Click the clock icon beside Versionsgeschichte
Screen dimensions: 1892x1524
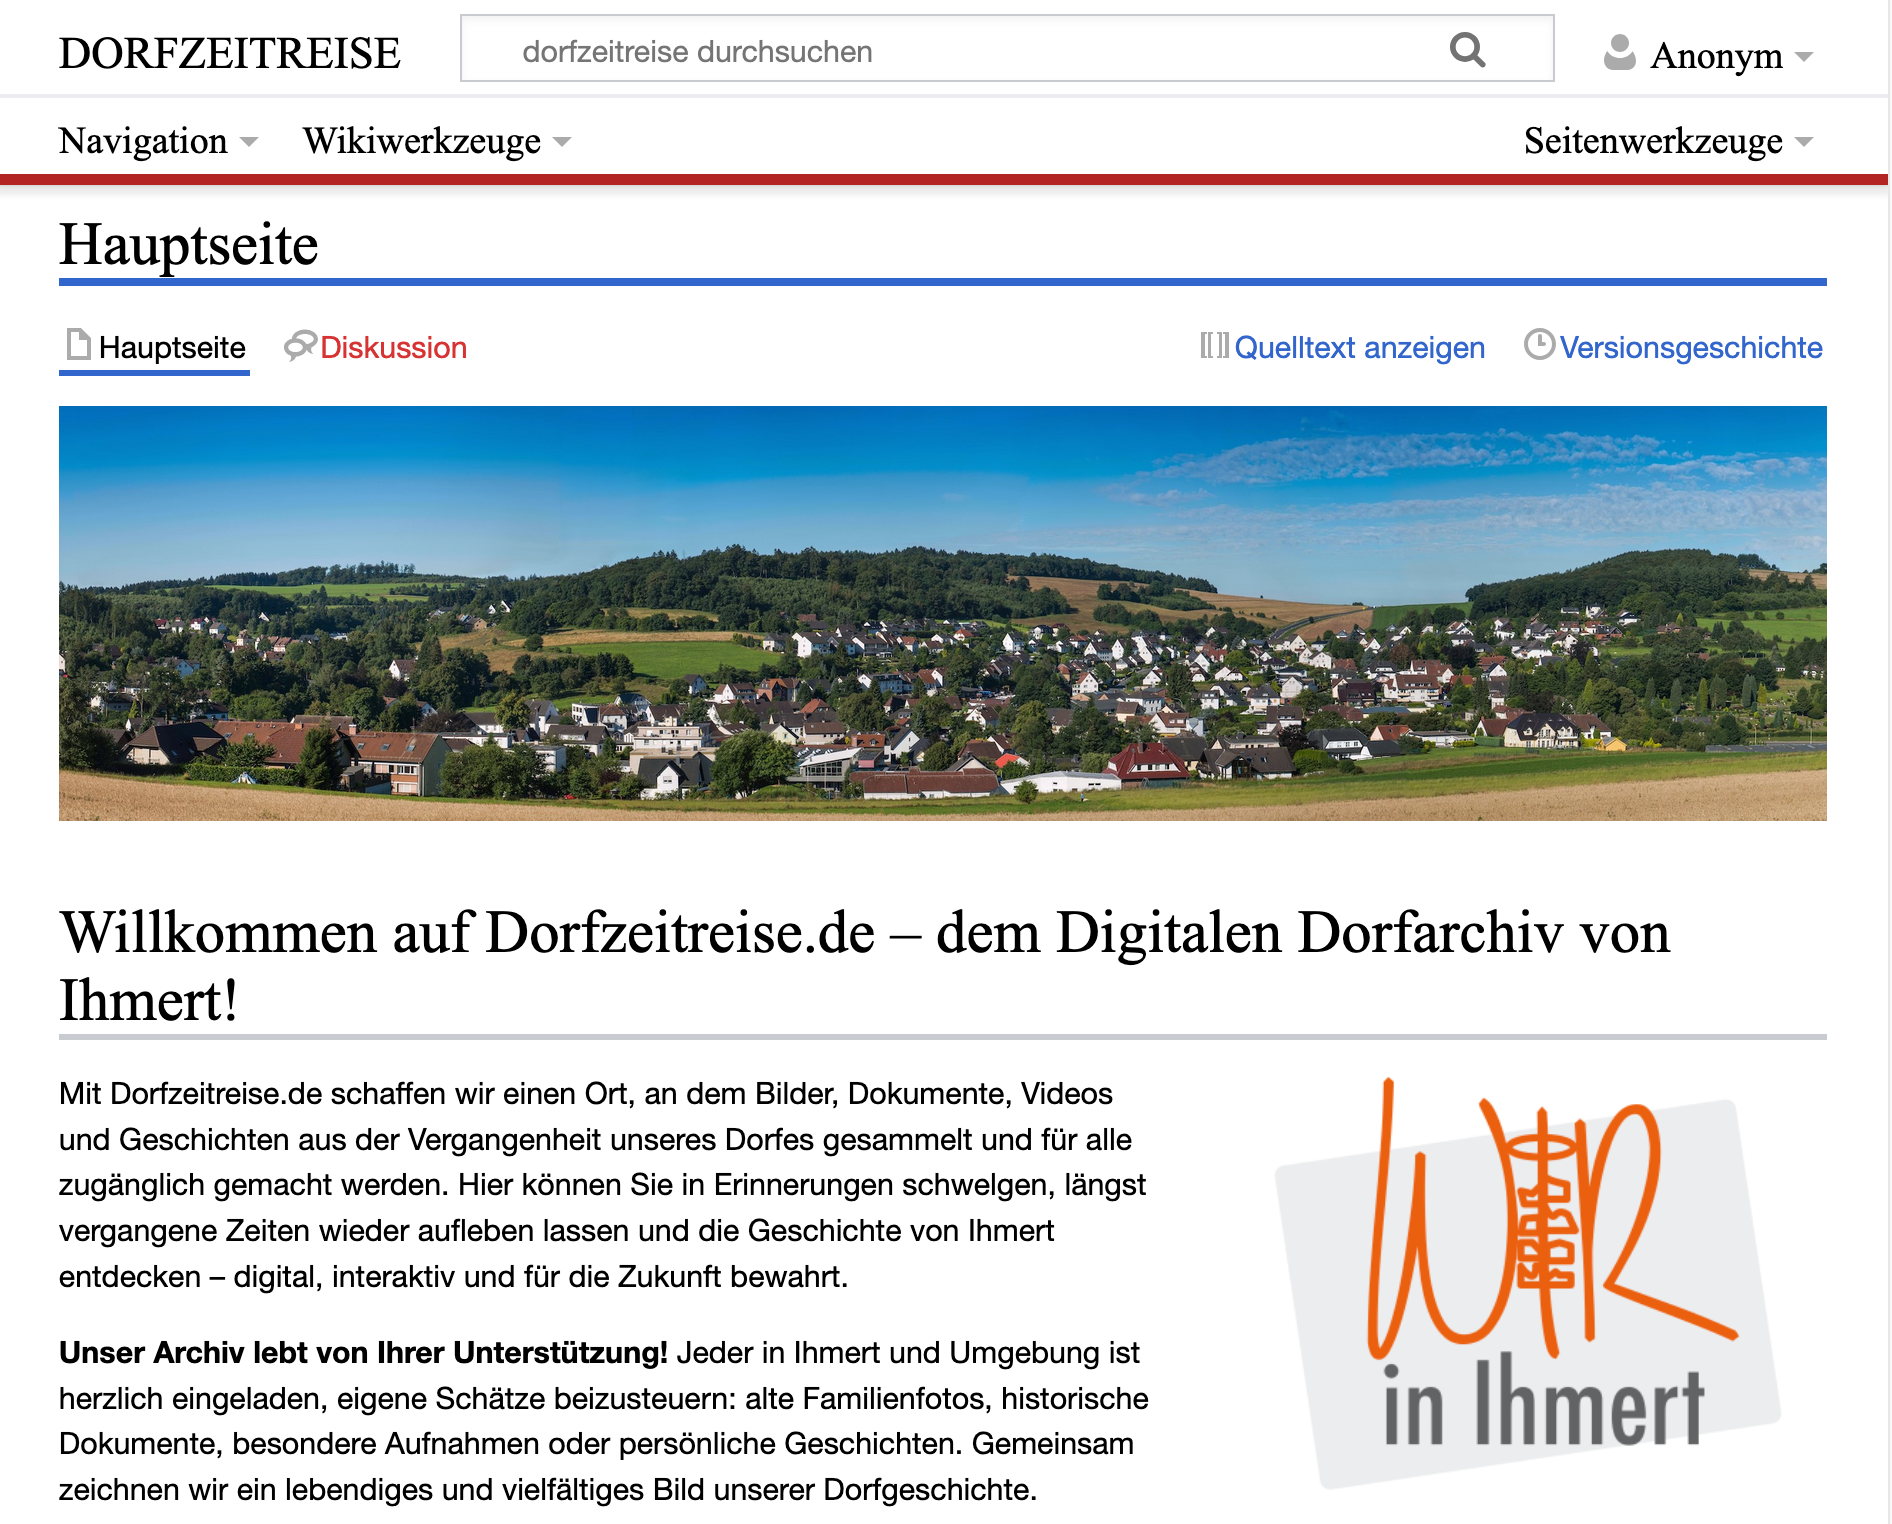1540,347
